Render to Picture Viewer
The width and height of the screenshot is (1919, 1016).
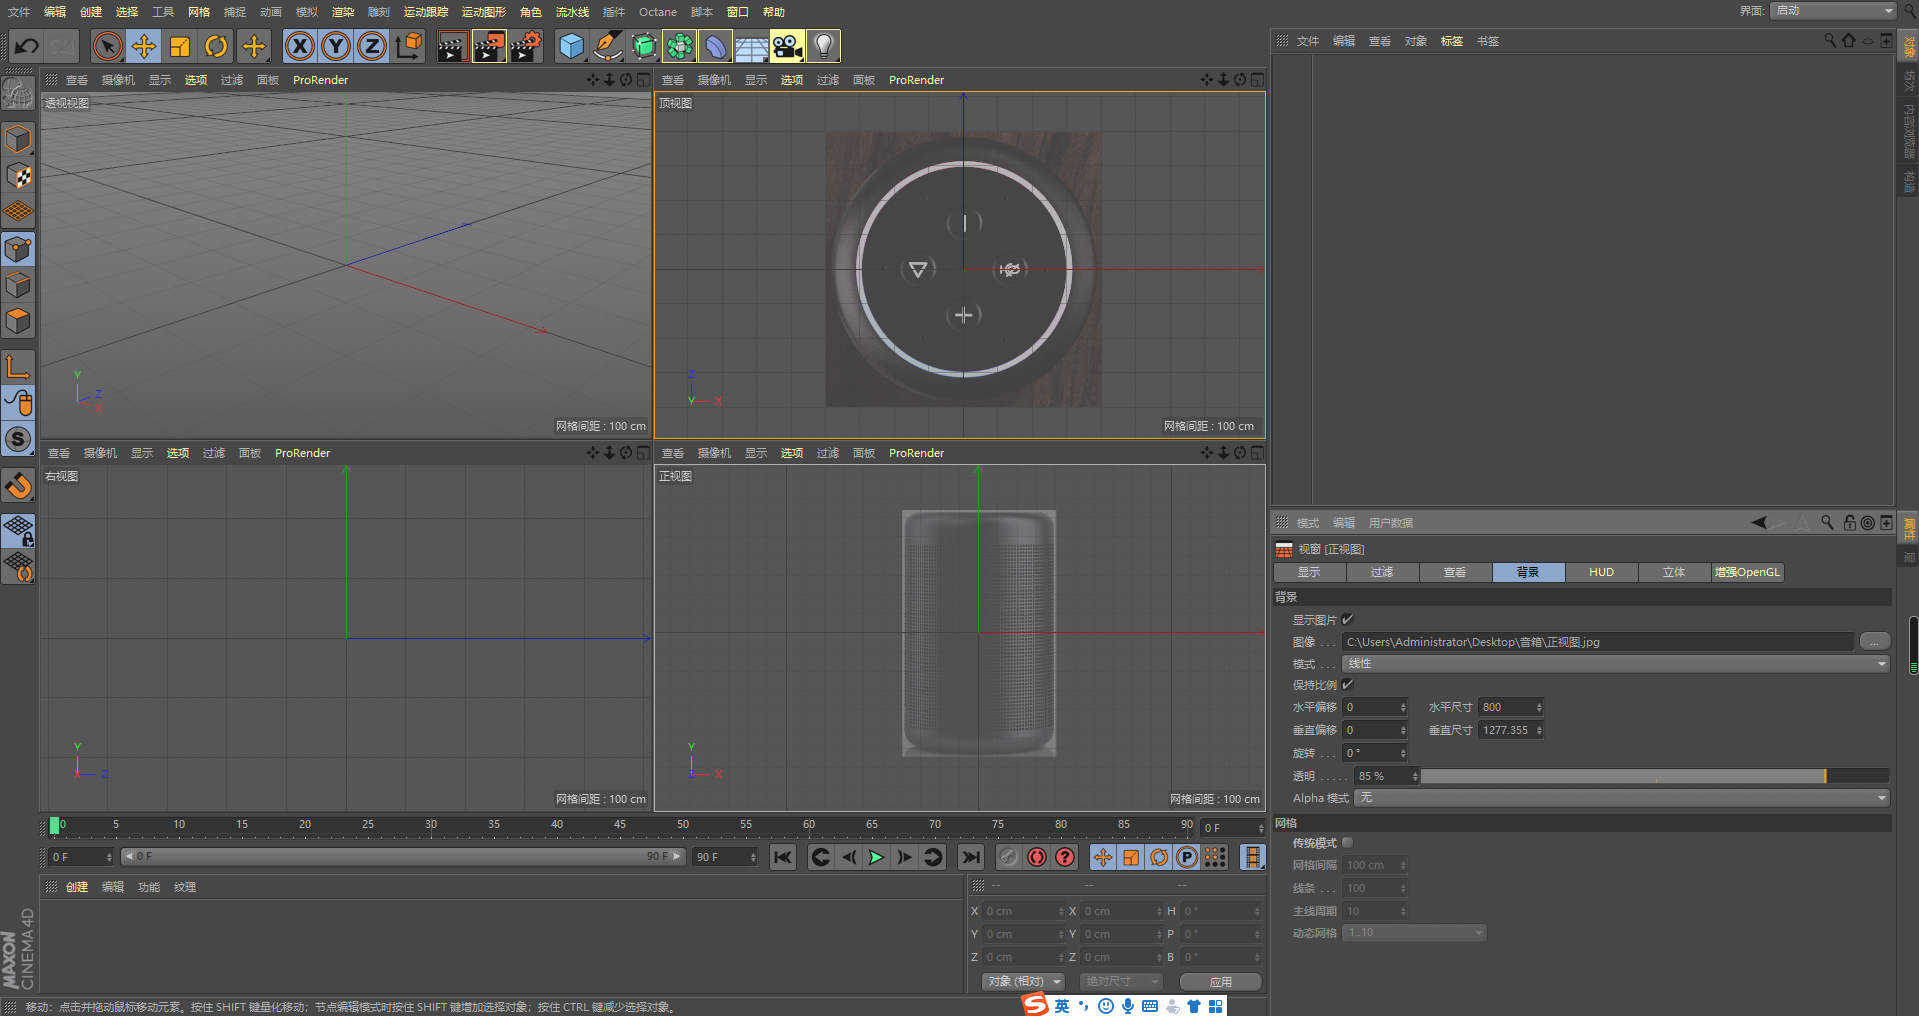click(x=489, y=46)
